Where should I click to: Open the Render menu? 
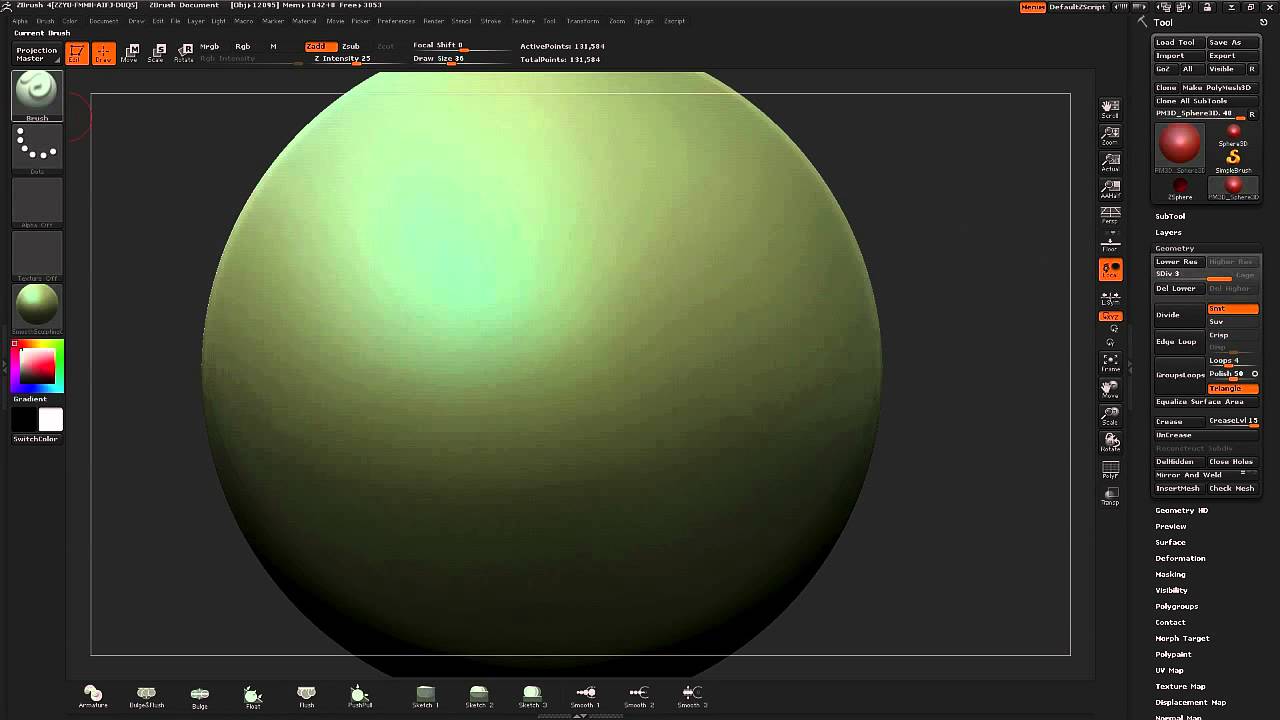pos(434,21)
